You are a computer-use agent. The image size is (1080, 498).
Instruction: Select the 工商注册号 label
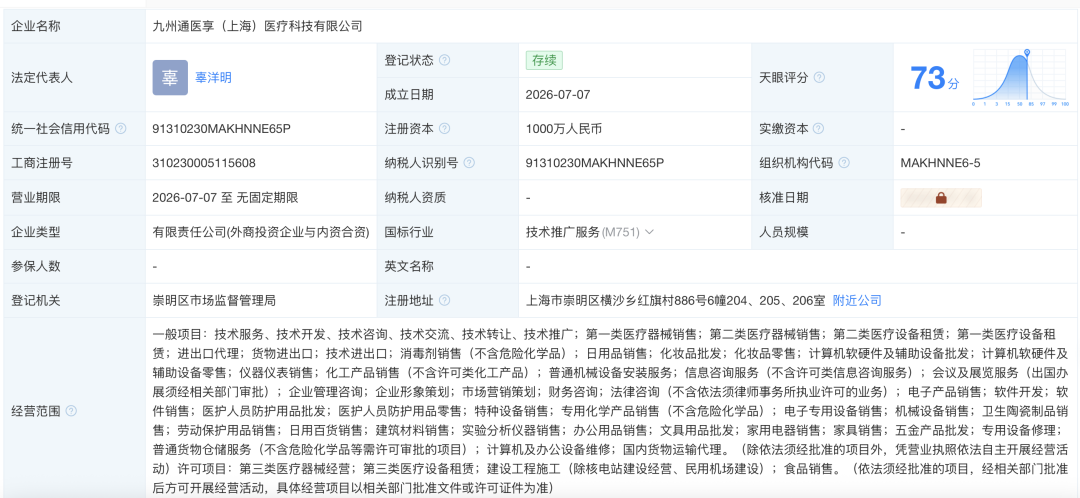pyautogui.click(x=42, y=163)
